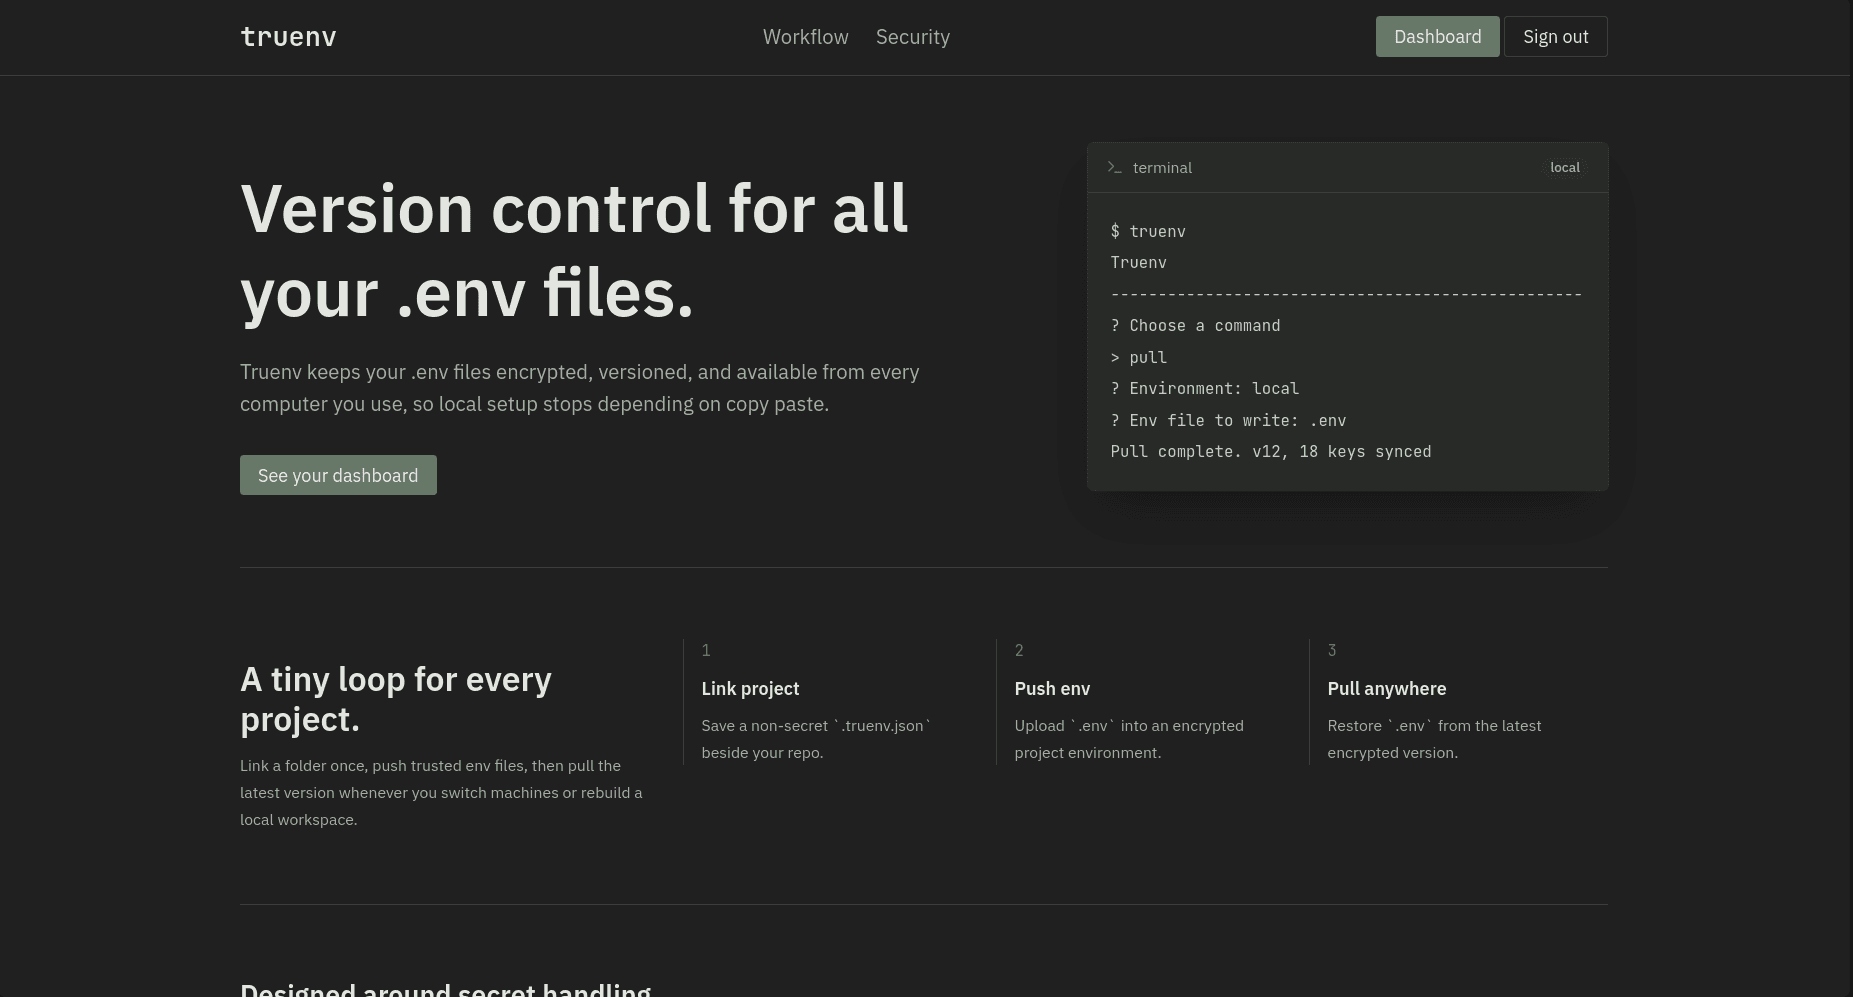Click the 'Link a folder once' paragraph

point(441,792)
